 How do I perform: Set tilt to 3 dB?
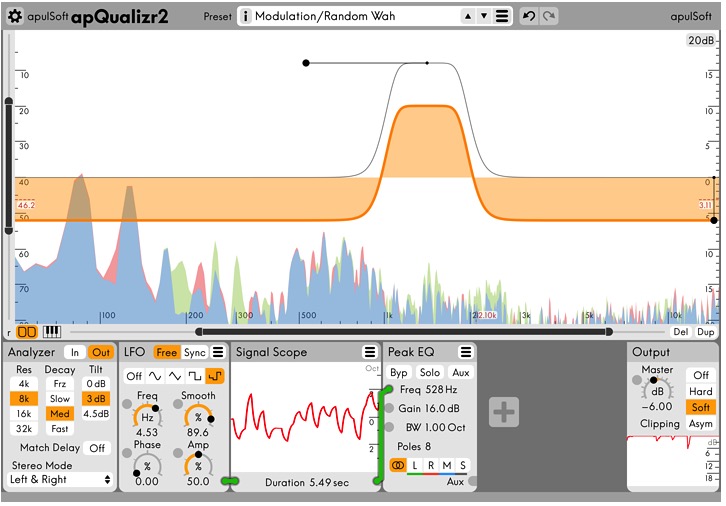tap(96, 399)
